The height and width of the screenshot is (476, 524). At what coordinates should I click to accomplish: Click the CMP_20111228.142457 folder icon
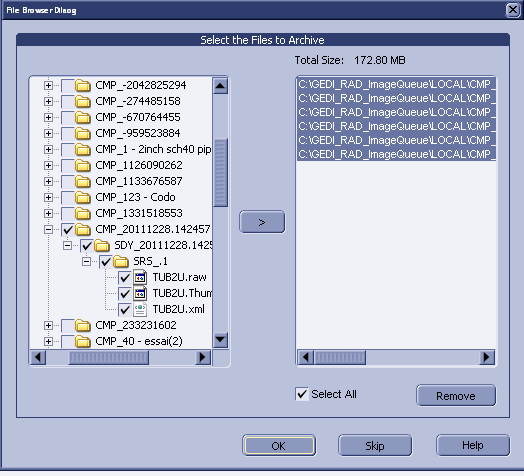click(x=83, y=229)
